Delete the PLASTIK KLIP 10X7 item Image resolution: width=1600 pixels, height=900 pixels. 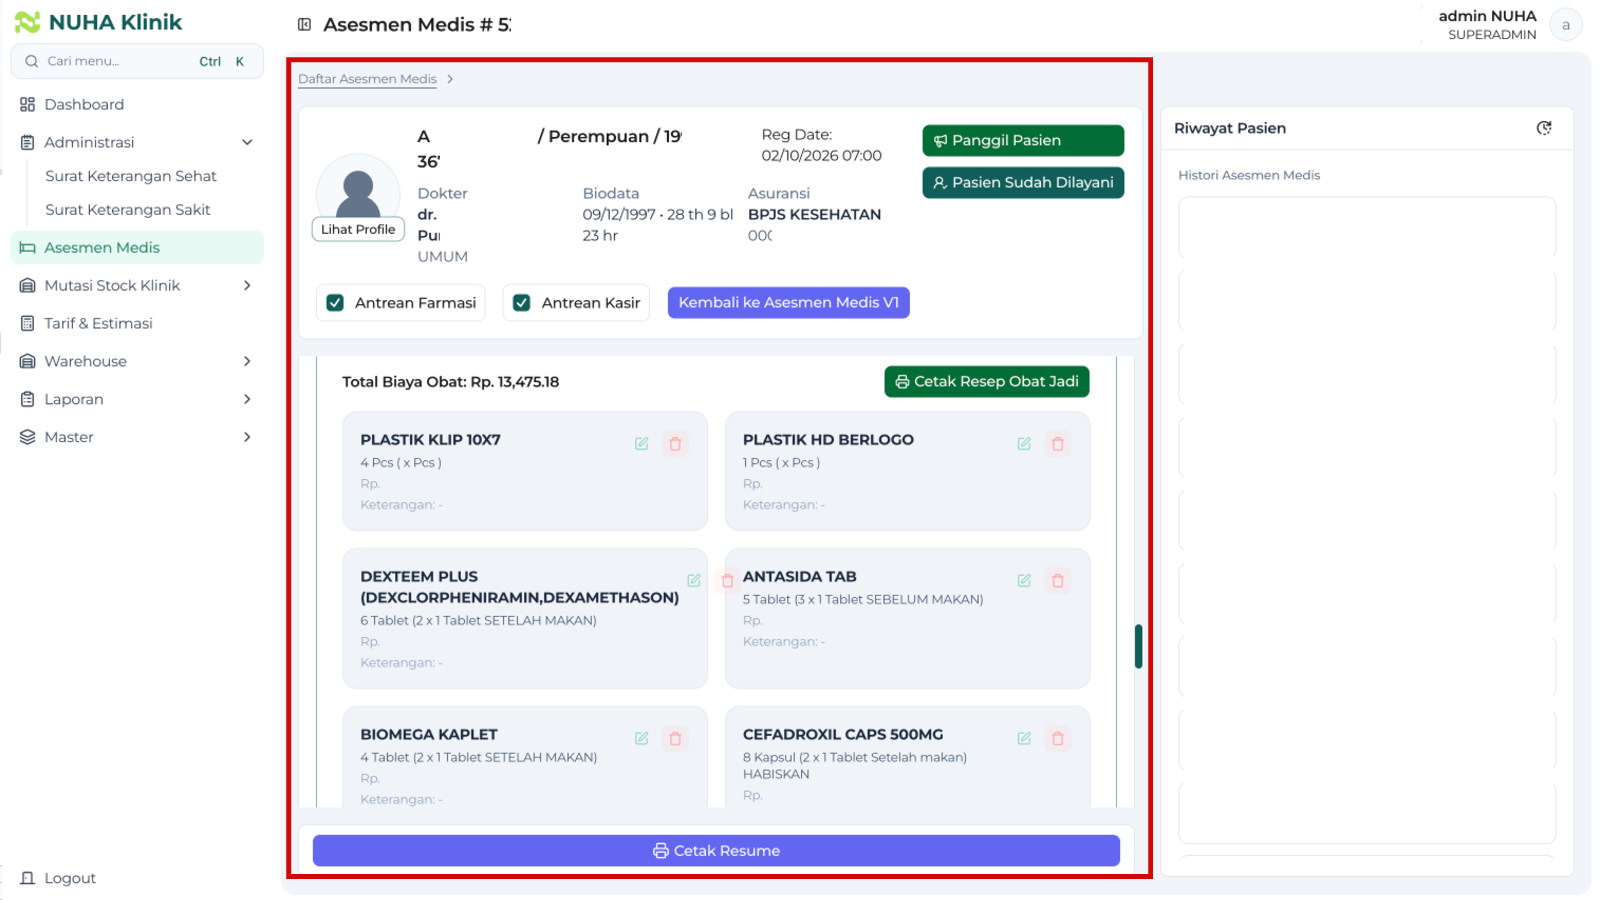[x=675, y=444]
